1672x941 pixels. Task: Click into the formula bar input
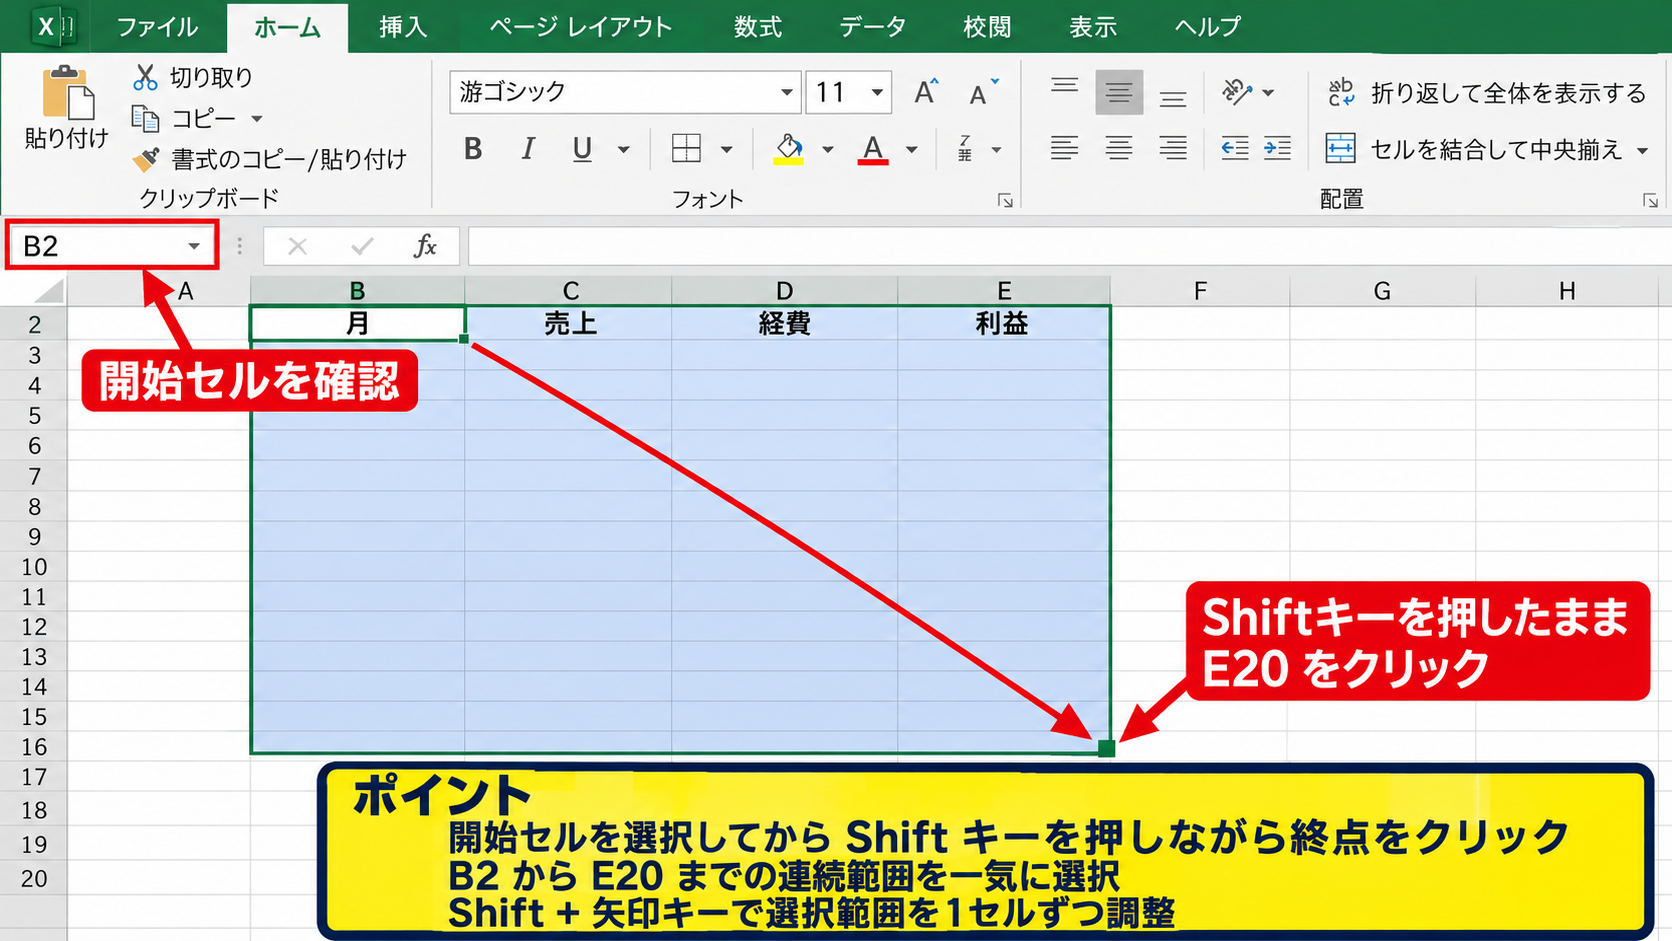pyautogui.click(x=1069, y=246)
